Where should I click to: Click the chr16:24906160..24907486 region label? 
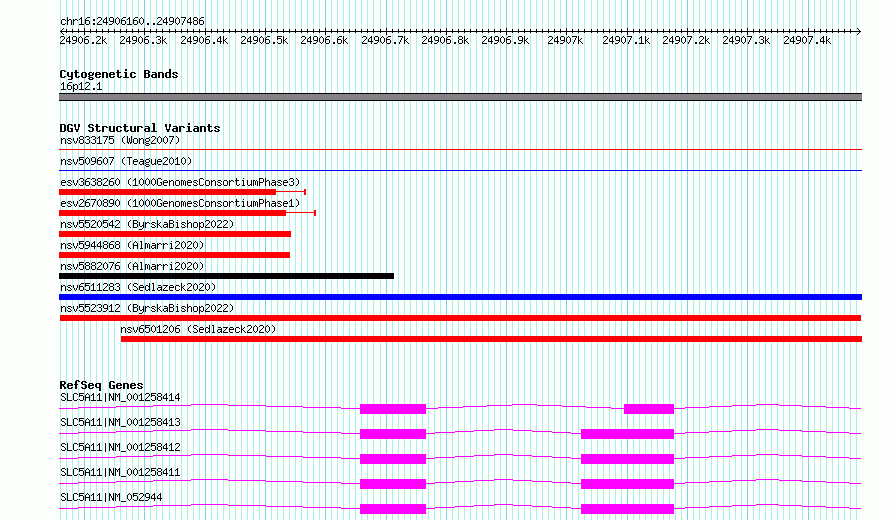[x=132, y=21]
